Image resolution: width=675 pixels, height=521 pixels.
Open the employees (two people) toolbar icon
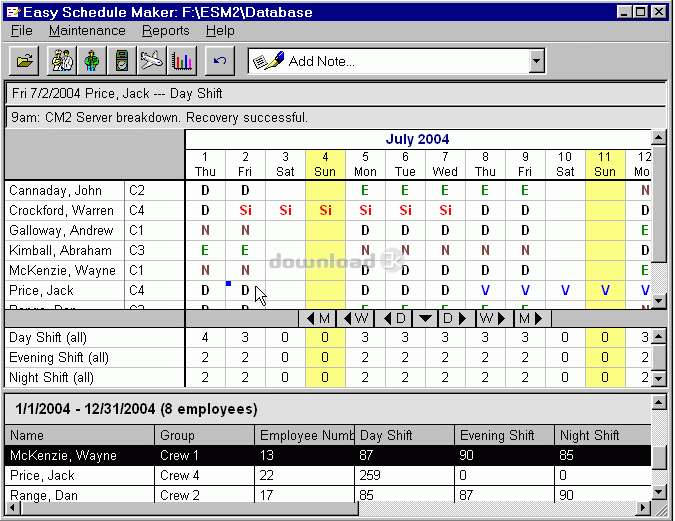click(x=62, y=61)
